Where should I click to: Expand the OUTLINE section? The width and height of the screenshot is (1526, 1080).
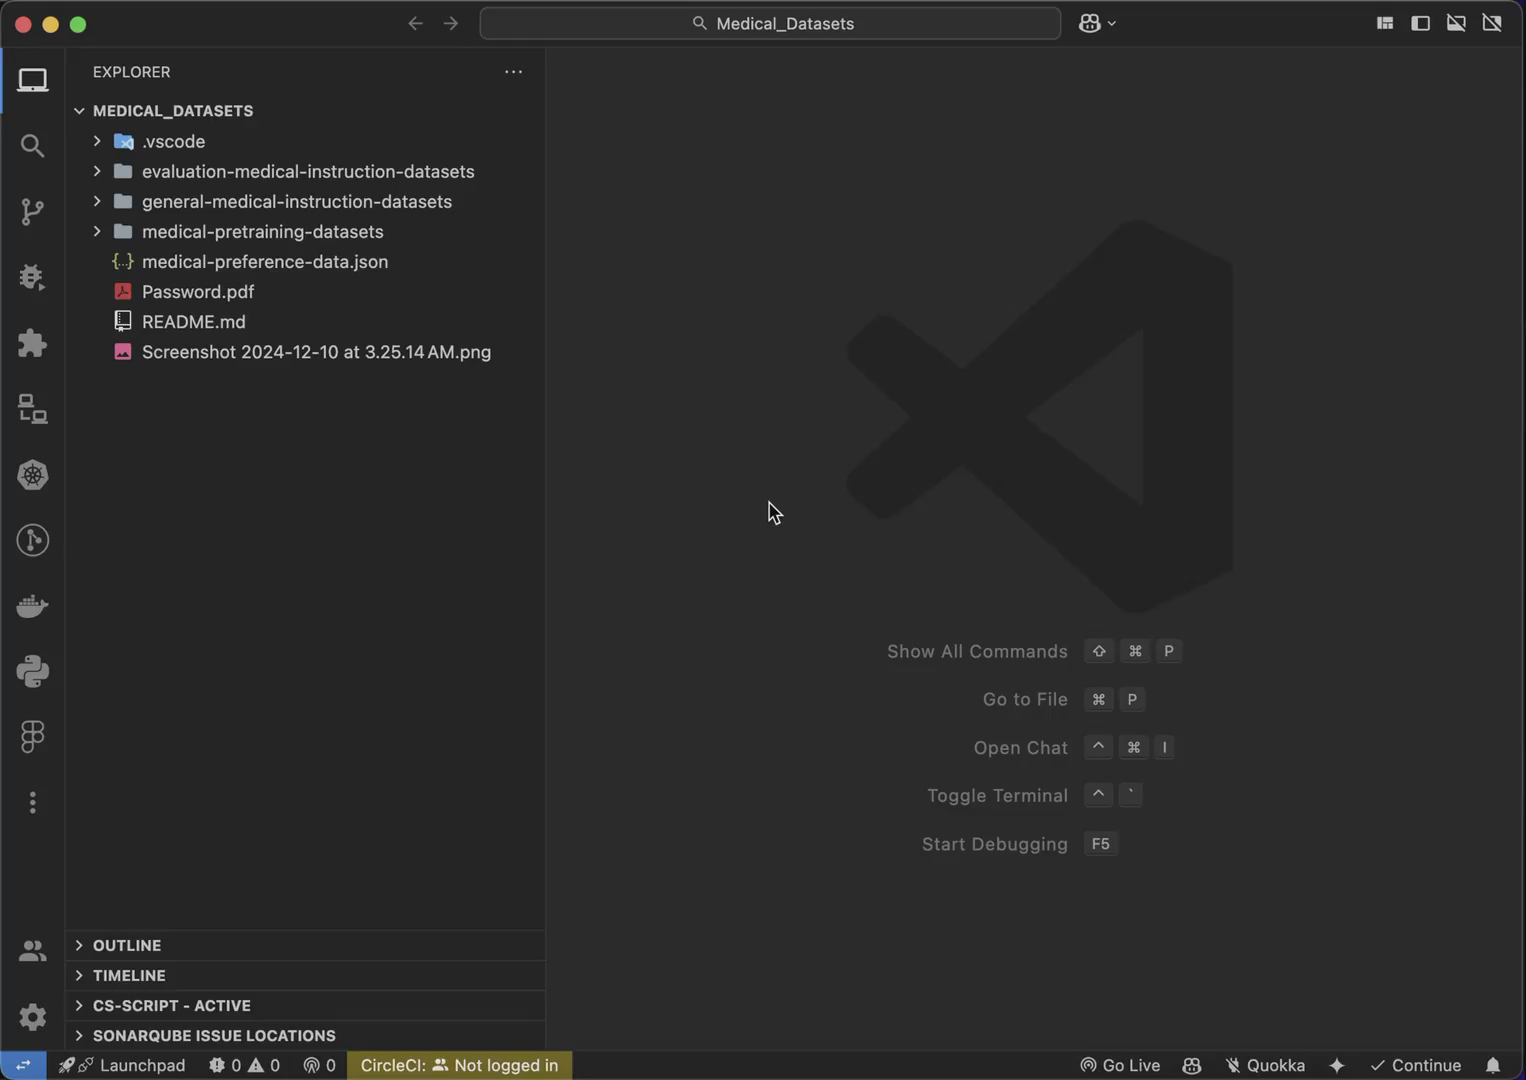coord(305,945)
